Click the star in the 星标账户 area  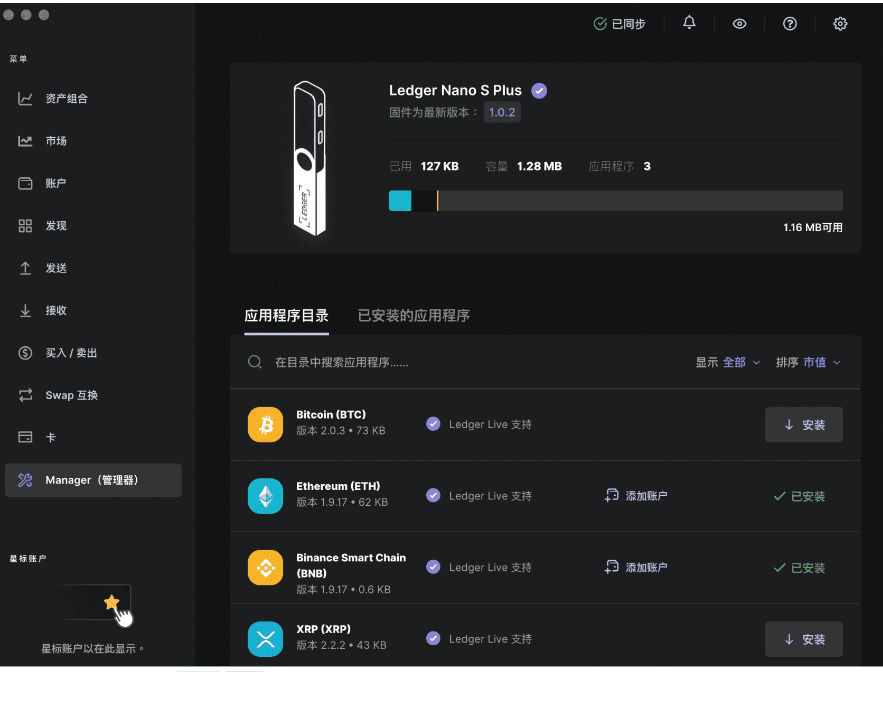coord(112,601)
